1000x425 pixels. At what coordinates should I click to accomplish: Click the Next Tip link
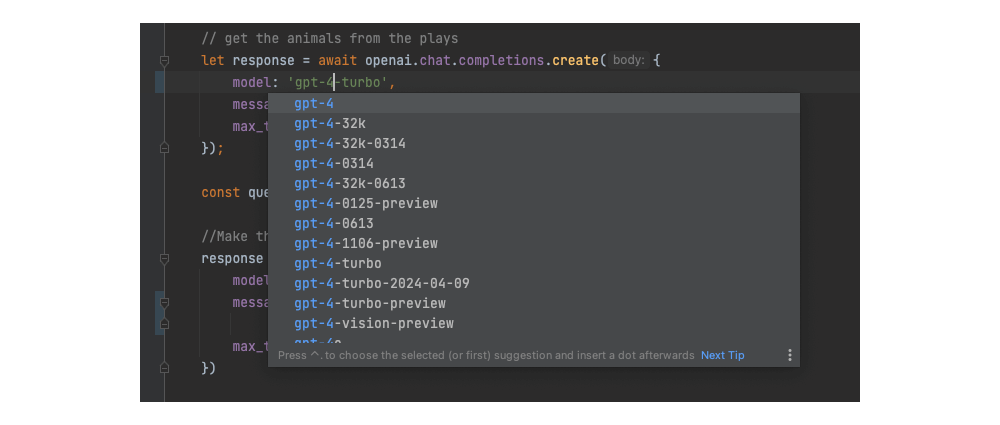(x=722, y=355)
